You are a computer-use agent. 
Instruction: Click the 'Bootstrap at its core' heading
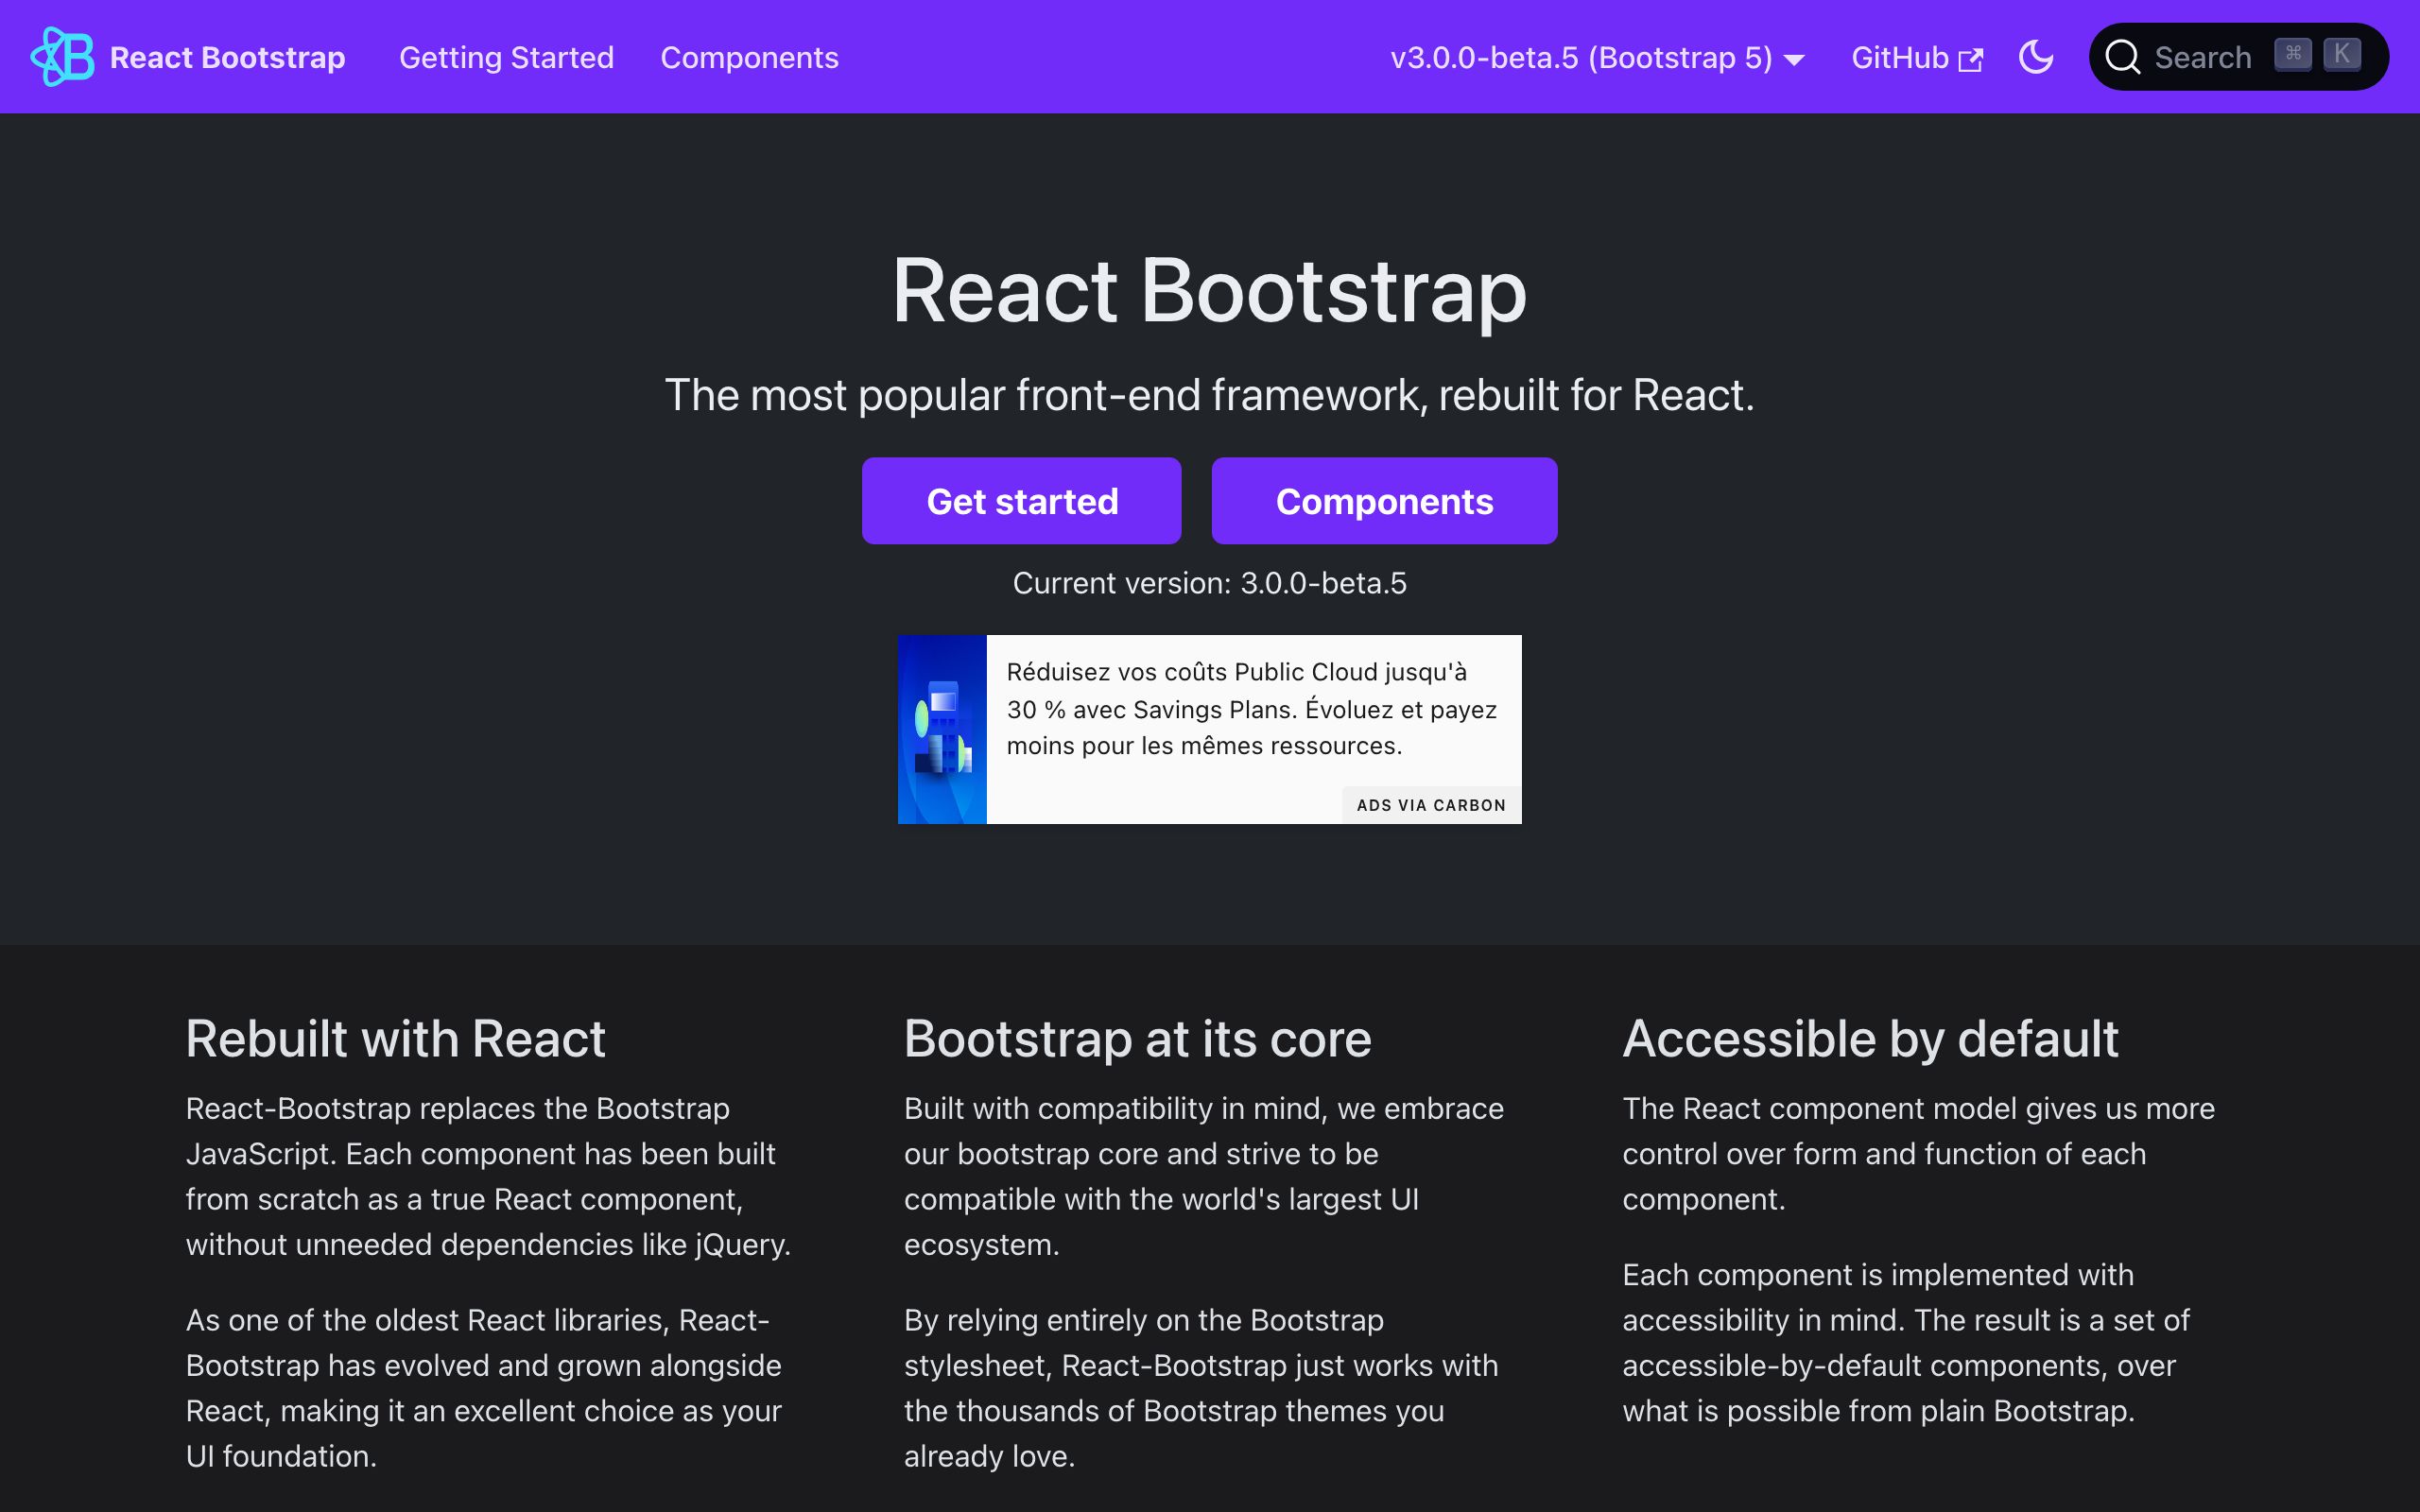1137,1039
